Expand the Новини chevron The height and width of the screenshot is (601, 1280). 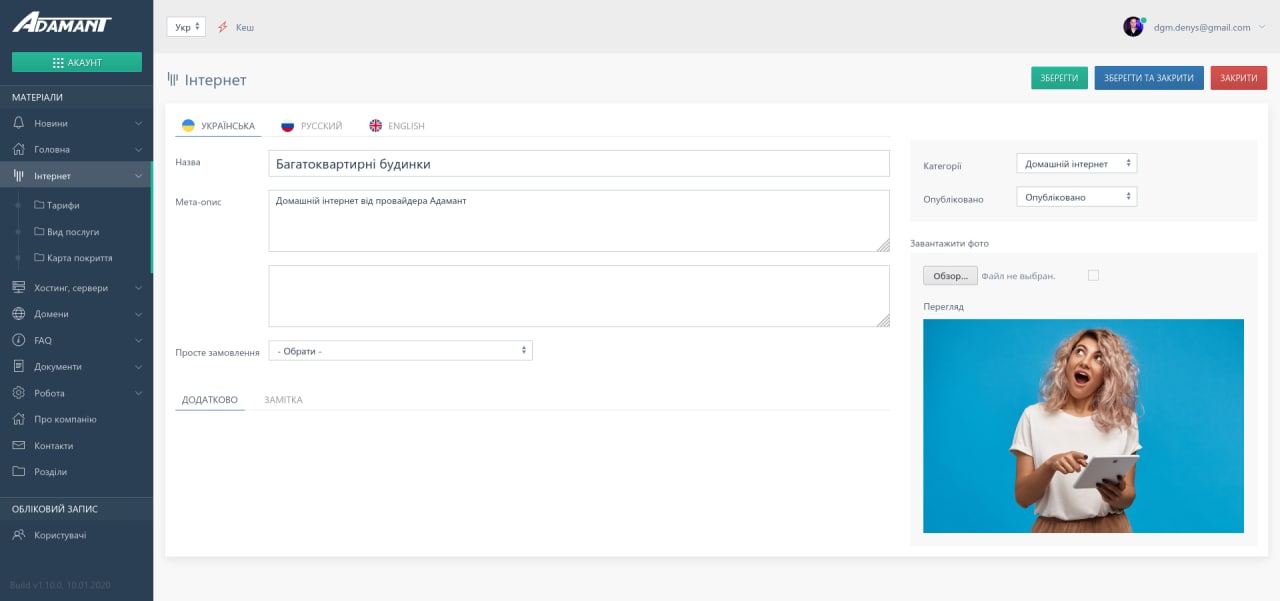139,123
